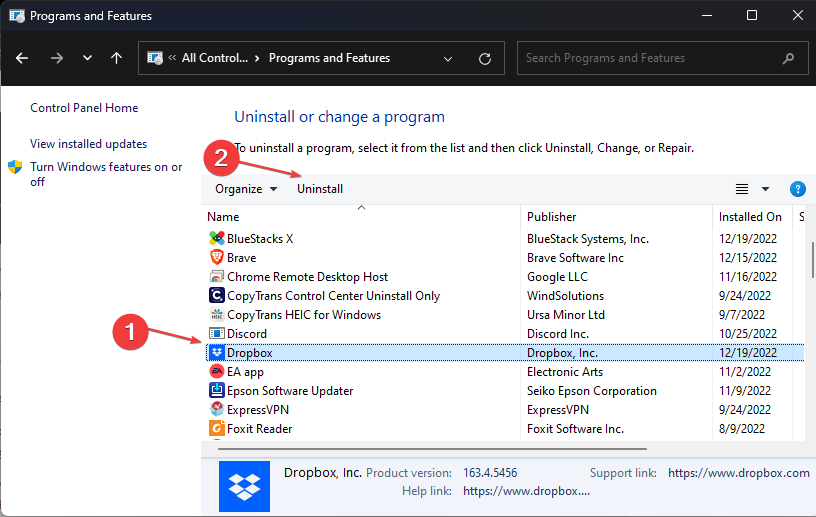Click the Control Panel icon in address bar
This screenshot has width=816, height=517.
click(x=155, y=58)
